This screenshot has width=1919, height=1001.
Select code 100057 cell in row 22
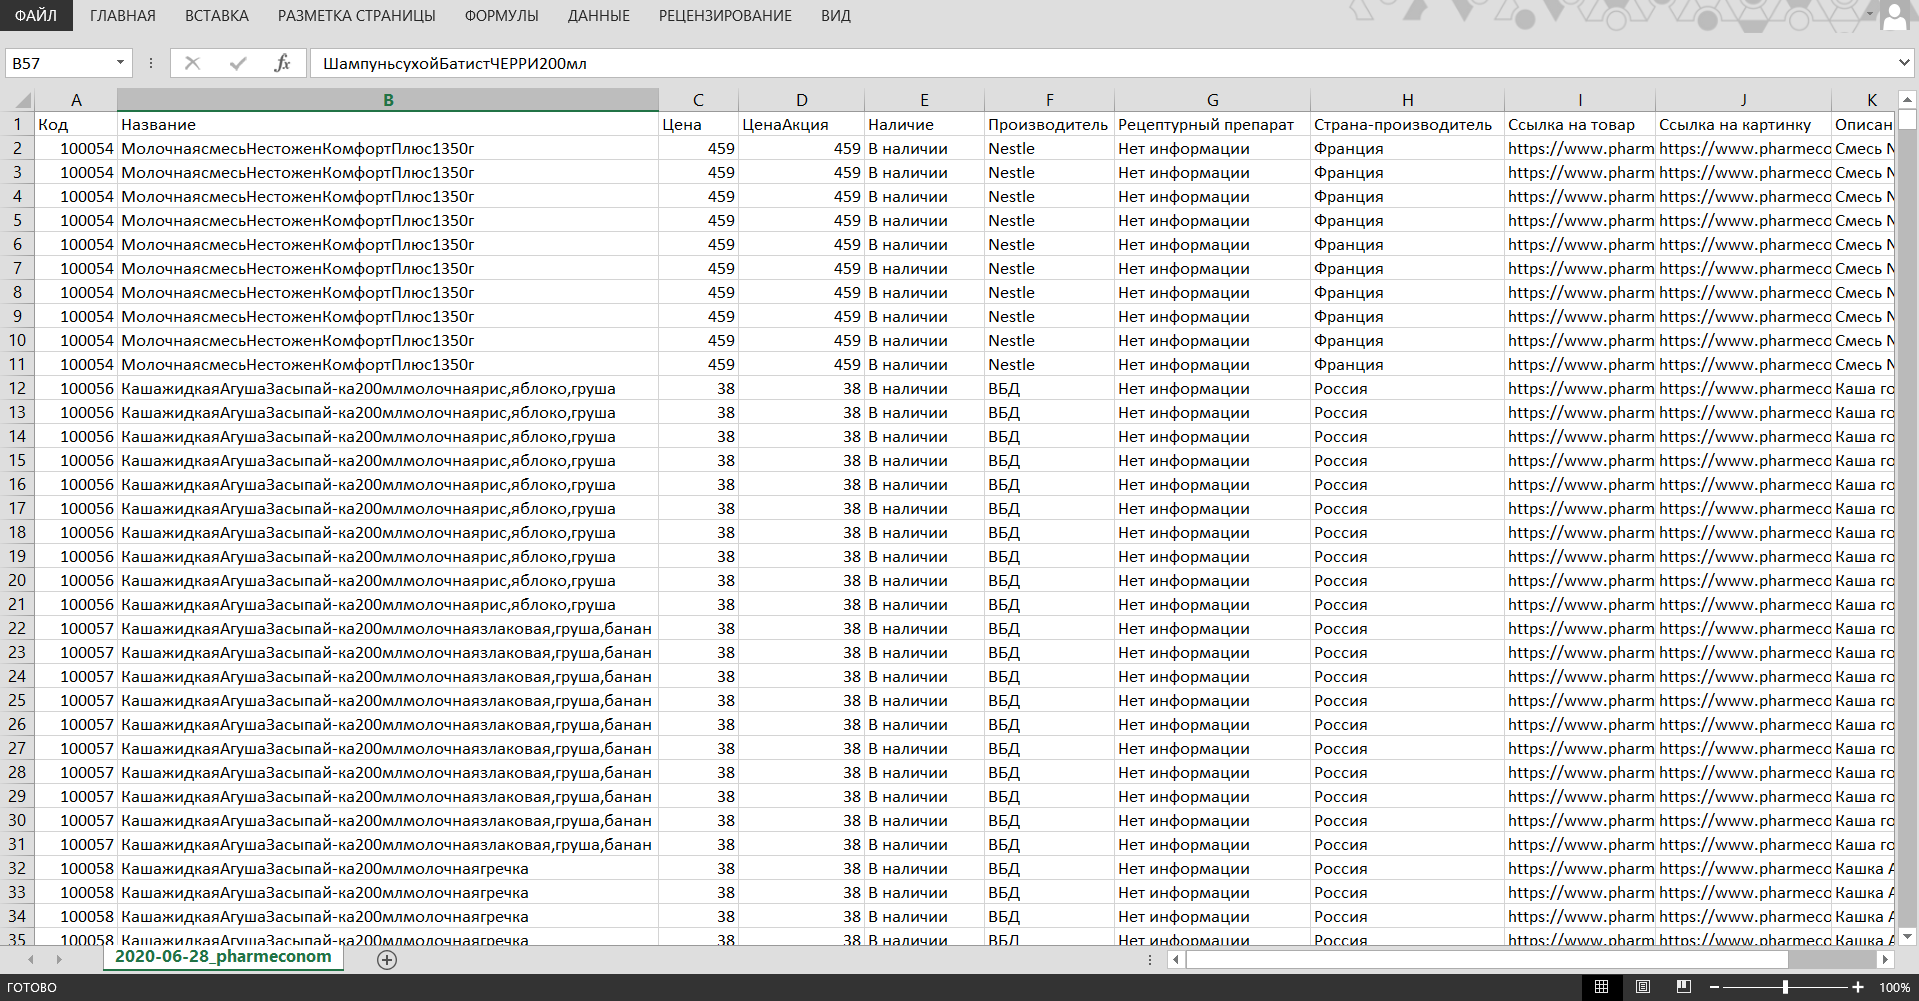pyautogui.click(x=76, y=628)
